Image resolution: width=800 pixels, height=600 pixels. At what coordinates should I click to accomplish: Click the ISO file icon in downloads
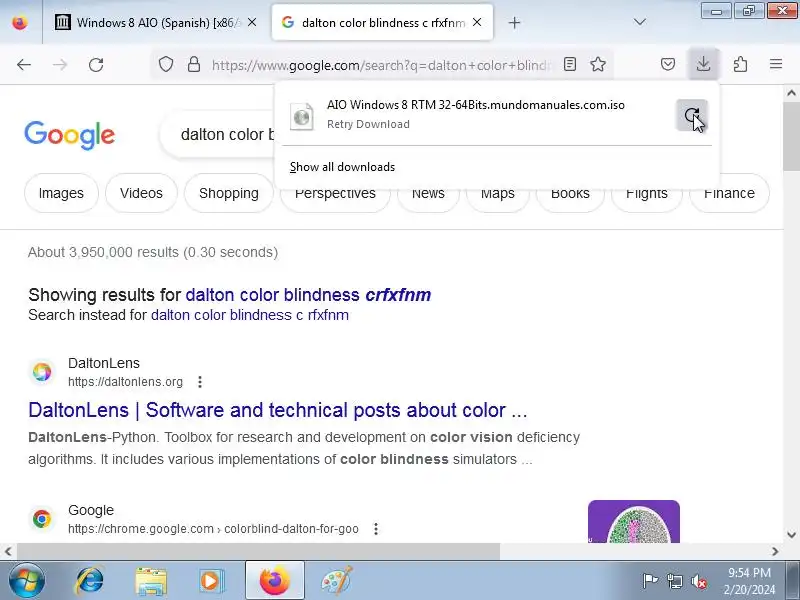(302, 117)
